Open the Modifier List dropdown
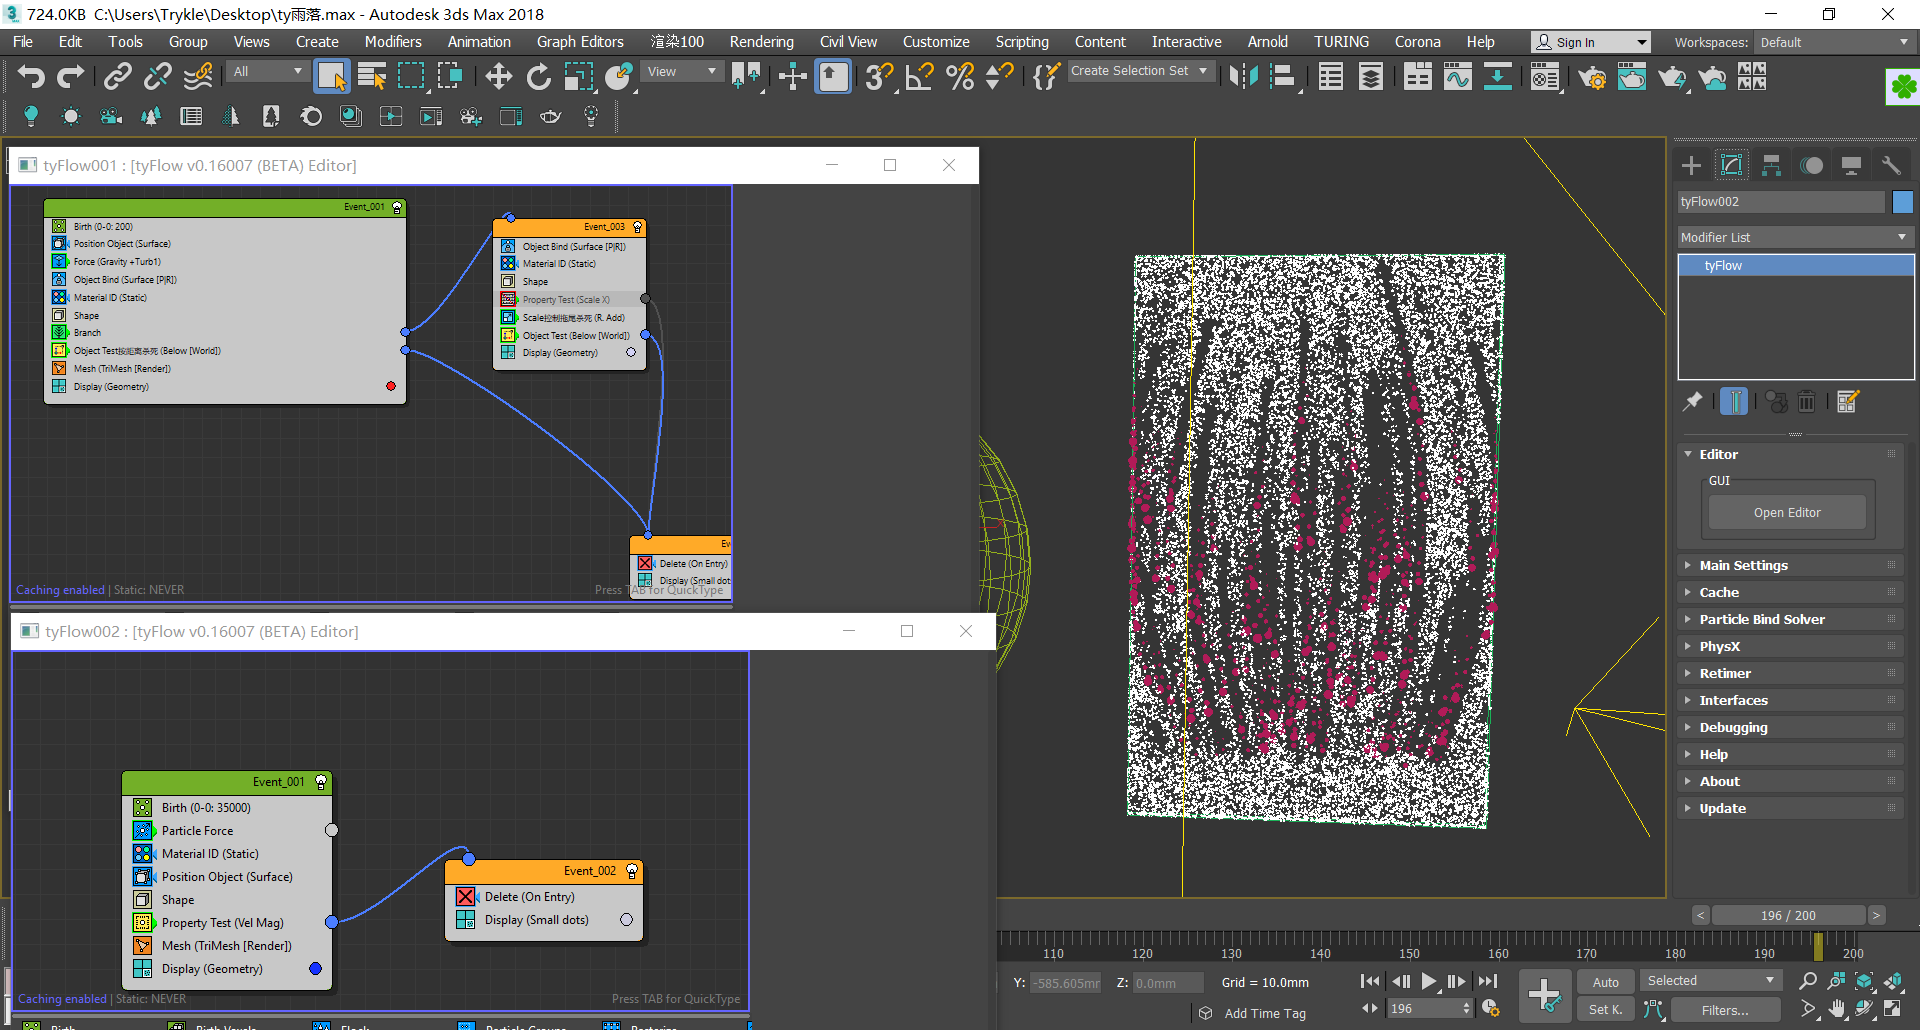 (x=1795, y=237)
